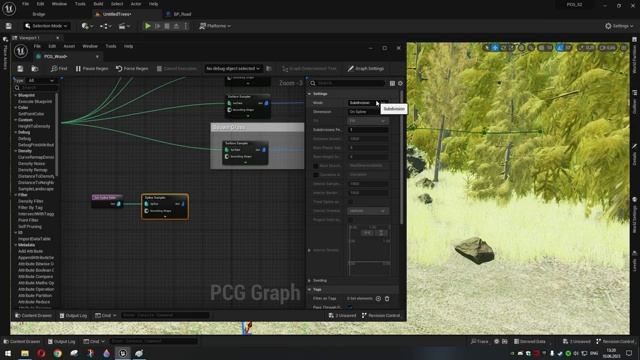
Task: Toggle the first checkbox below the numeric fields
Action: click(316, 166)
